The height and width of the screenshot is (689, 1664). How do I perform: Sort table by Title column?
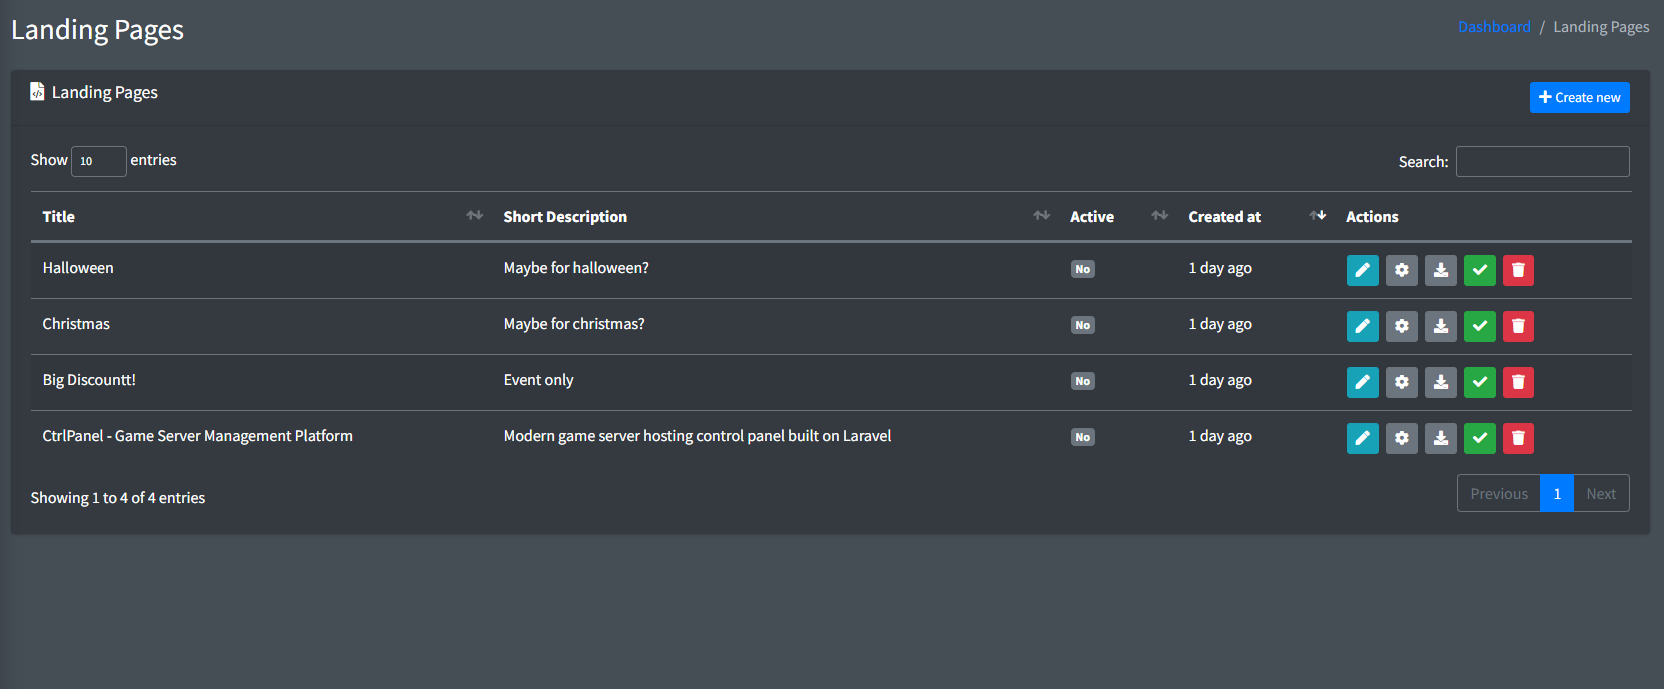[59, 217]
